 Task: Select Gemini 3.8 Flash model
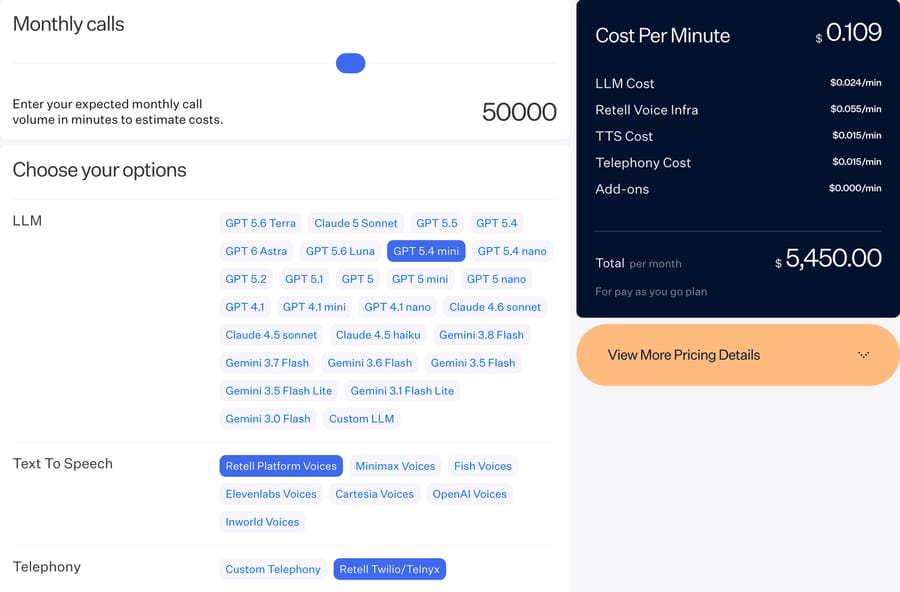482,335
